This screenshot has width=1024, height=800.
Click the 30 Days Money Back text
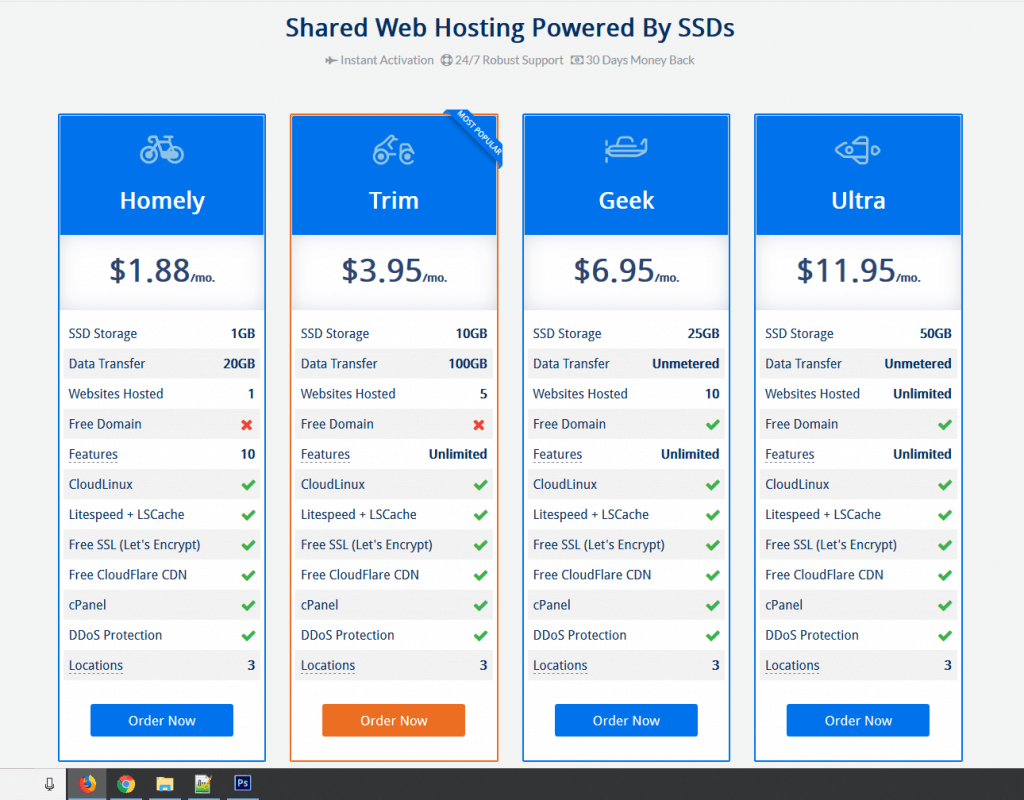(640, 60)
